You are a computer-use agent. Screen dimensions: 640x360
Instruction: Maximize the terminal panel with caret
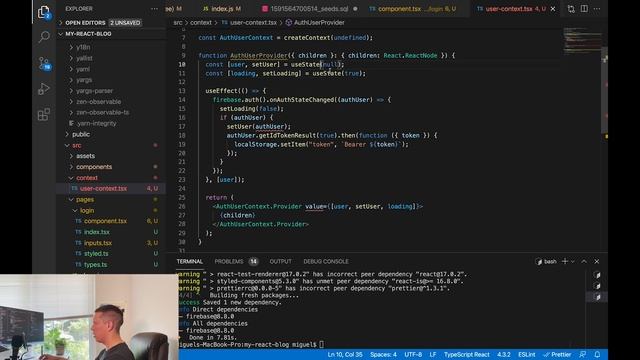(584, 261)
